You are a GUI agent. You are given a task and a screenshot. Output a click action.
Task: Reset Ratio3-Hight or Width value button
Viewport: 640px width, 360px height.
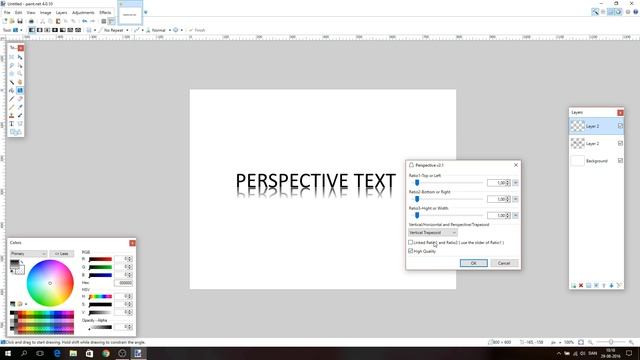[515, 216]
